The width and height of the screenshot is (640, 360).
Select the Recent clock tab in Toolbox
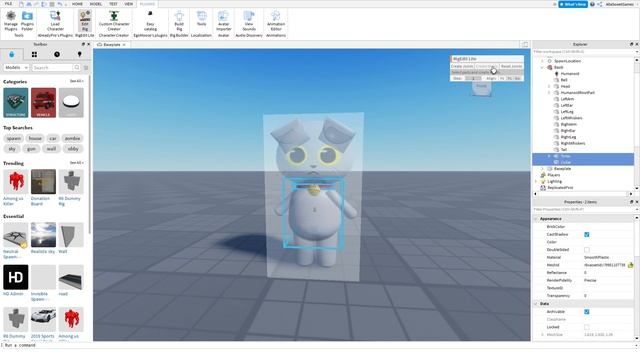pyautogui.click(x=57, y=54)
